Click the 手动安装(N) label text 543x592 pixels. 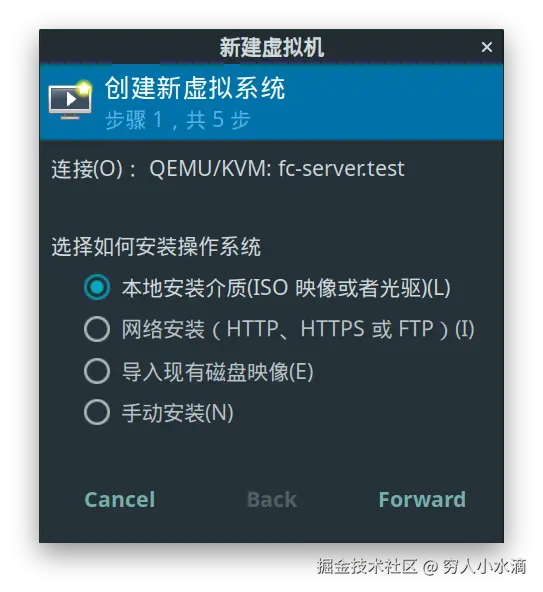click(177, 413)
